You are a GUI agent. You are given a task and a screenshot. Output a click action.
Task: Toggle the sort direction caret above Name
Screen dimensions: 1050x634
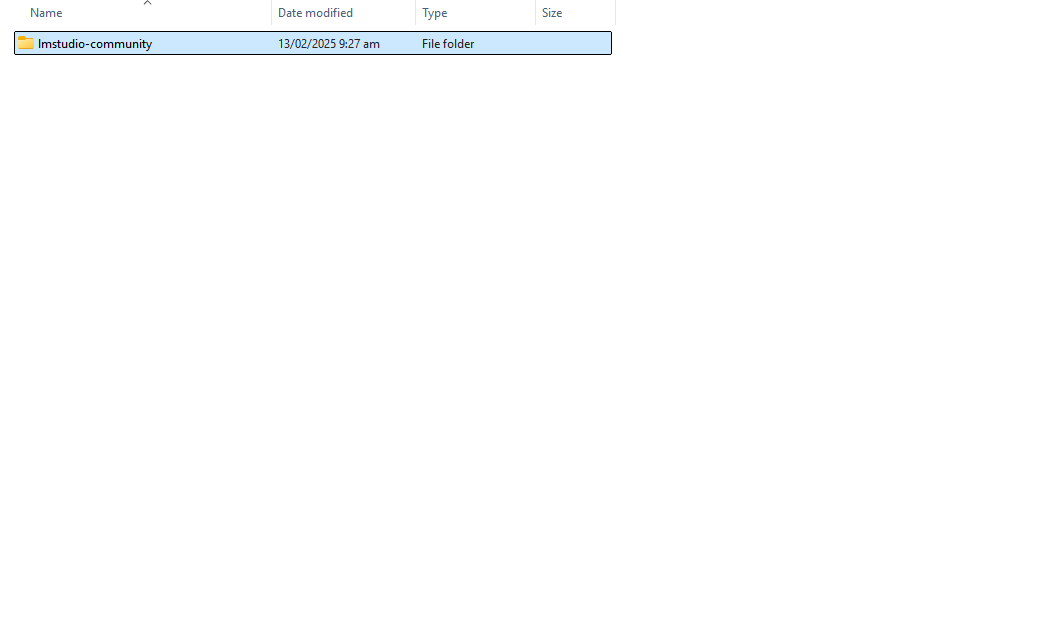pos(147,3)
